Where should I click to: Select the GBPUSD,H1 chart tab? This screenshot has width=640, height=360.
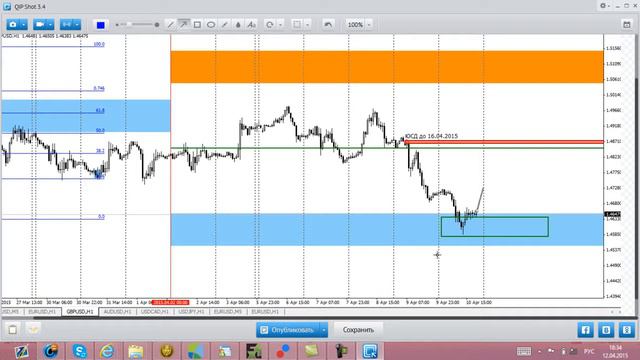pos(80,311)
